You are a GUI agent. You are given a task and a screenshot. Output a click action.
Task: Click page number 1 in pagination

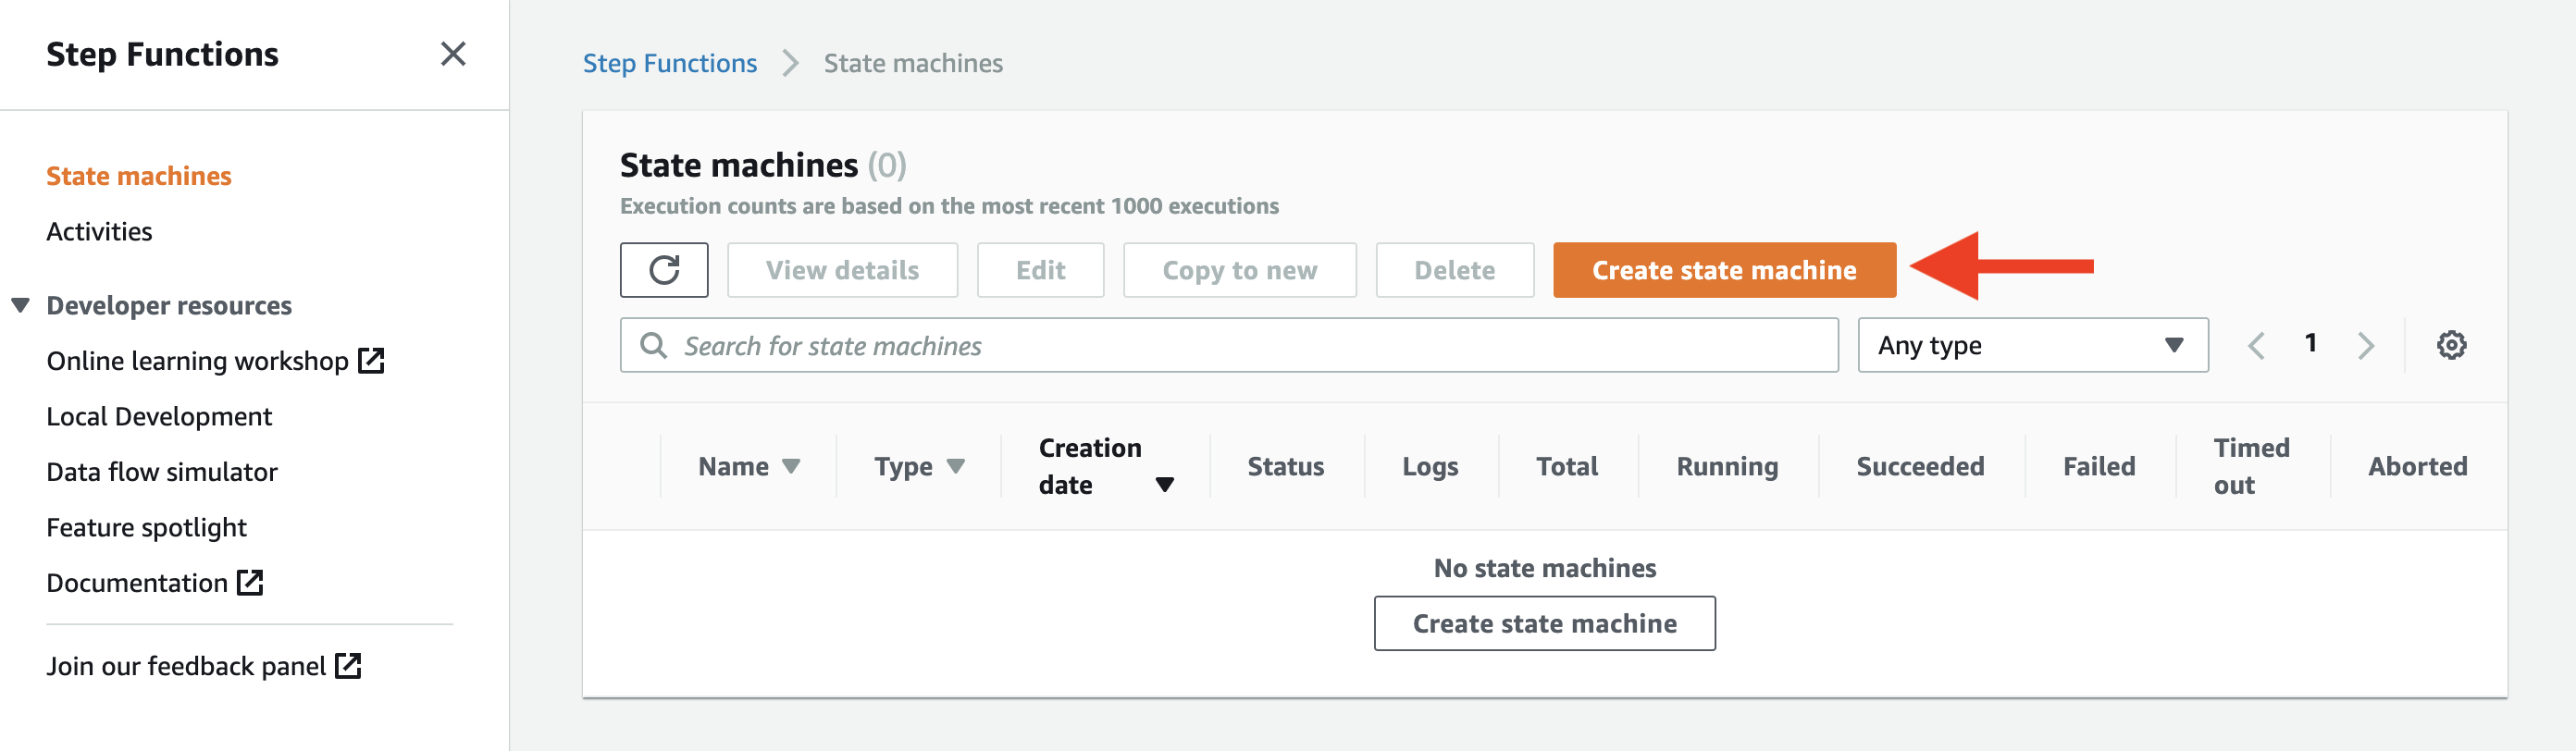2310,343
